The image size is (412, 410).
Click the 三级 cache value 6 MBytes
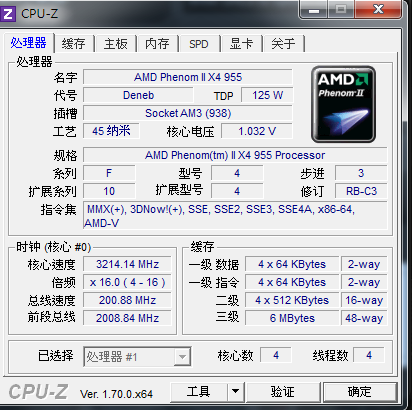click(x=292, y=318)
